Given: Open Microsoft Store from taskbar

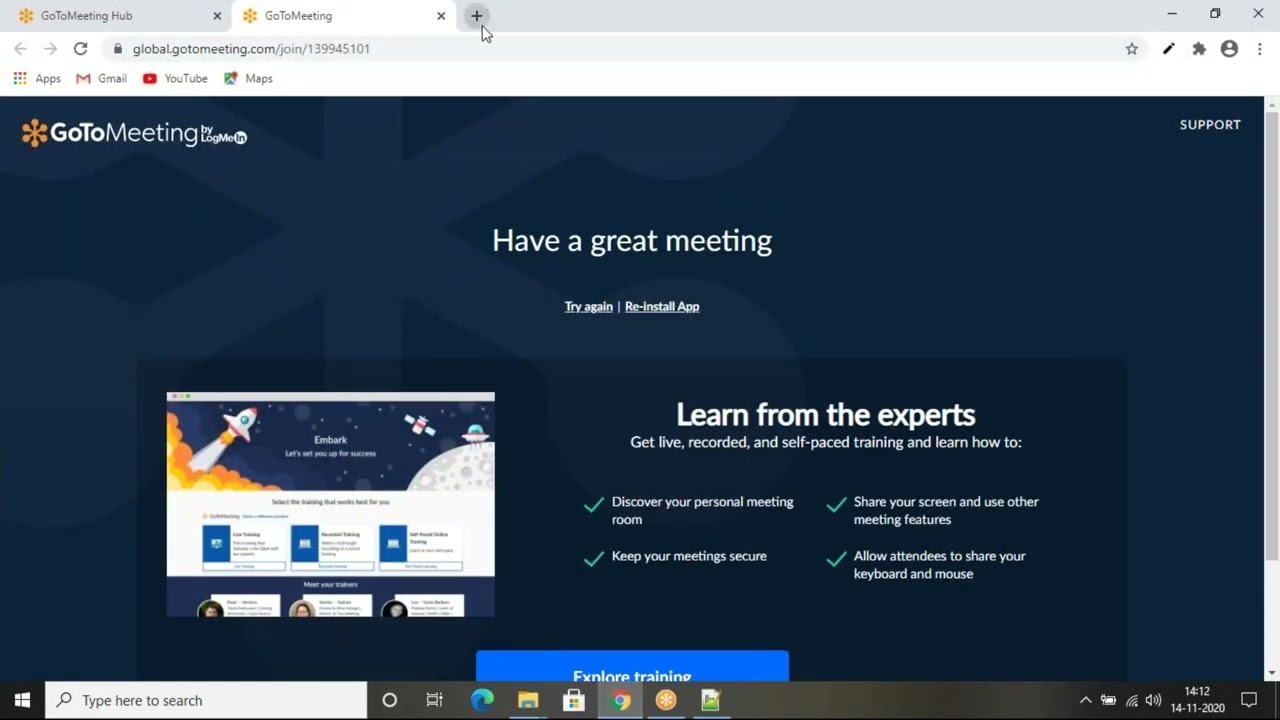Looking at the screenshot, I should pos(574,700).
